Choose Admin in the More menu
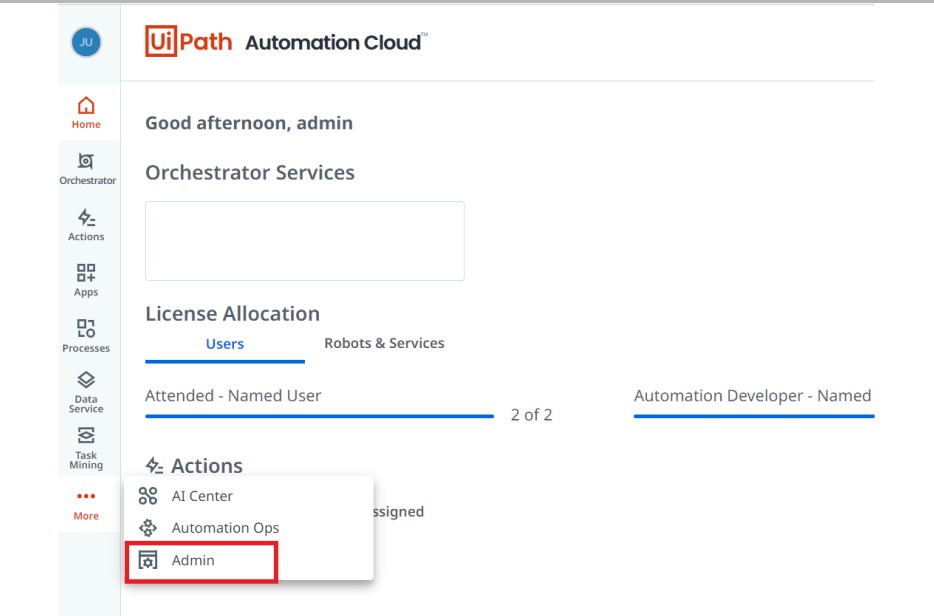The width and height of the screenshot is (934, 616). [x=249, y=560]
